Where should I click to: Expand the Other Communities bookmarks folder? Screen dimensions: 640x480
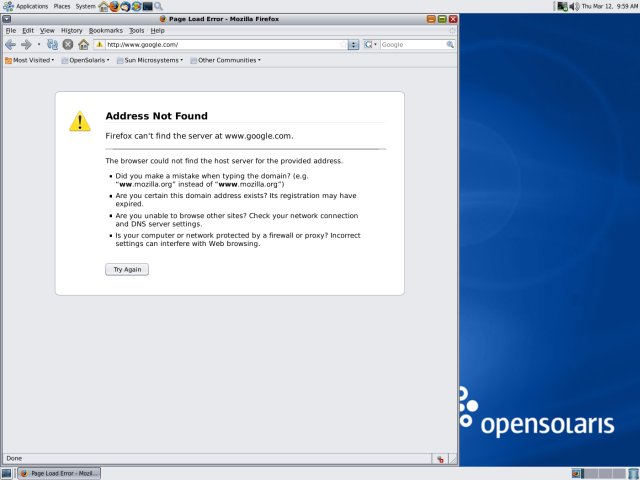[x=225, y=60]
